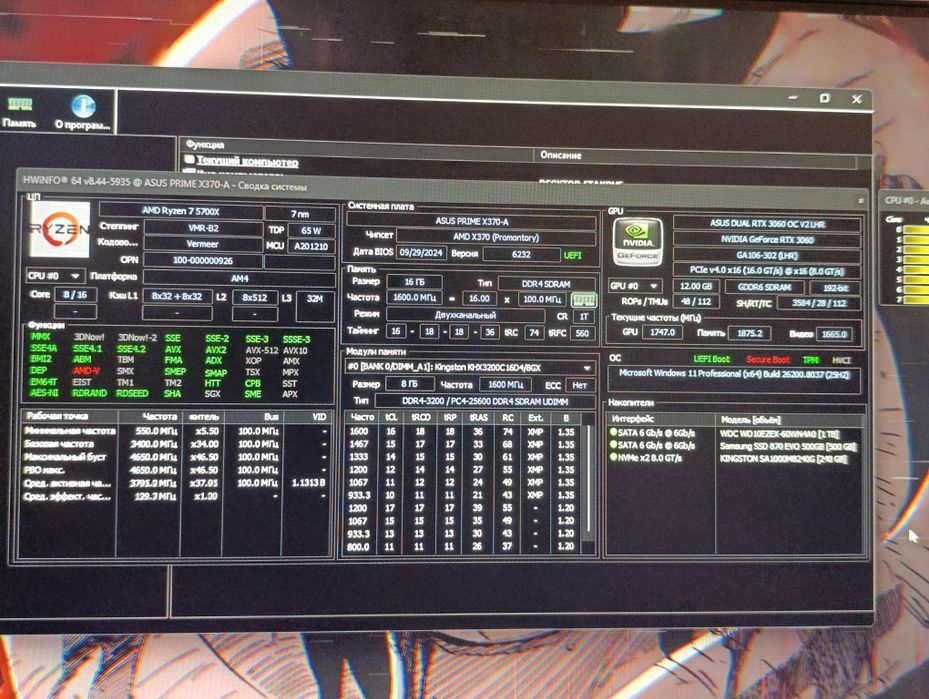Click the DDR4-3200 / PC4-25600 module type field
The width and height of the screenshot is (929, 699).
(x=485, y=401)
